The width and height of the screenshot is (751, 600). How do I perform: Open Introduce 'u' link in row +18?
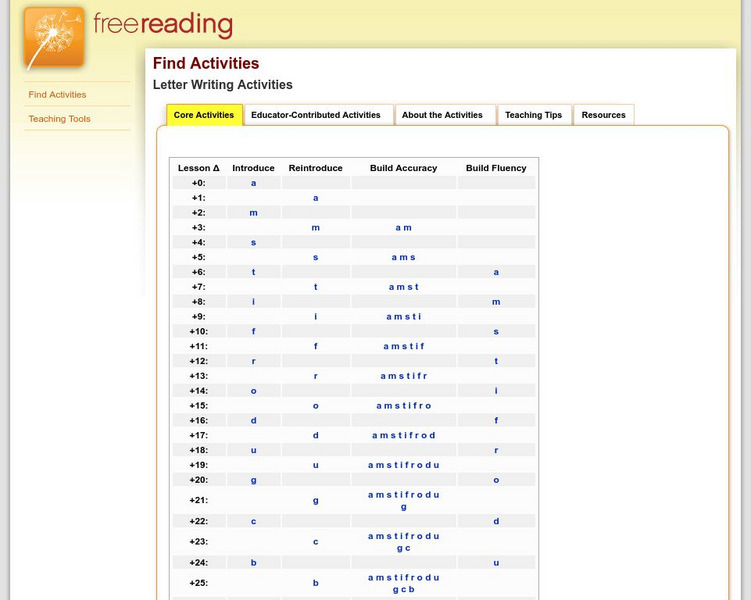tap(253, 450)
